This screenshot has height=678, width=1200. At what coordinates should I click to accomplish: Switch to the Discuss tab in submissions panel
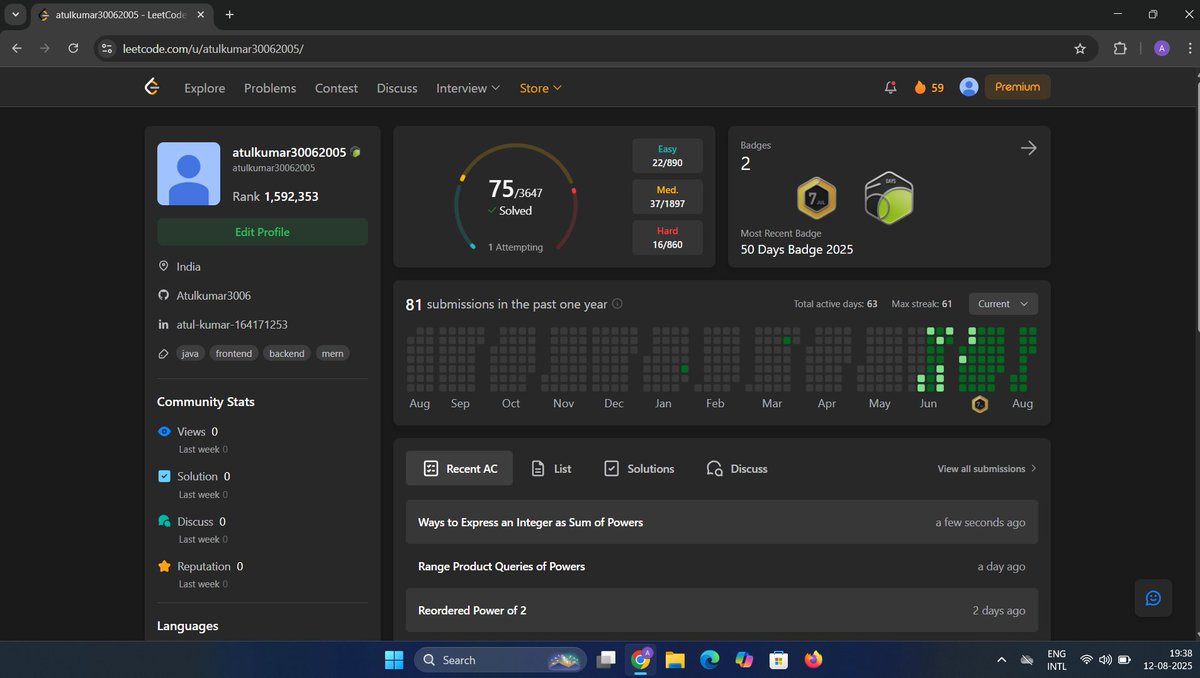737,468
